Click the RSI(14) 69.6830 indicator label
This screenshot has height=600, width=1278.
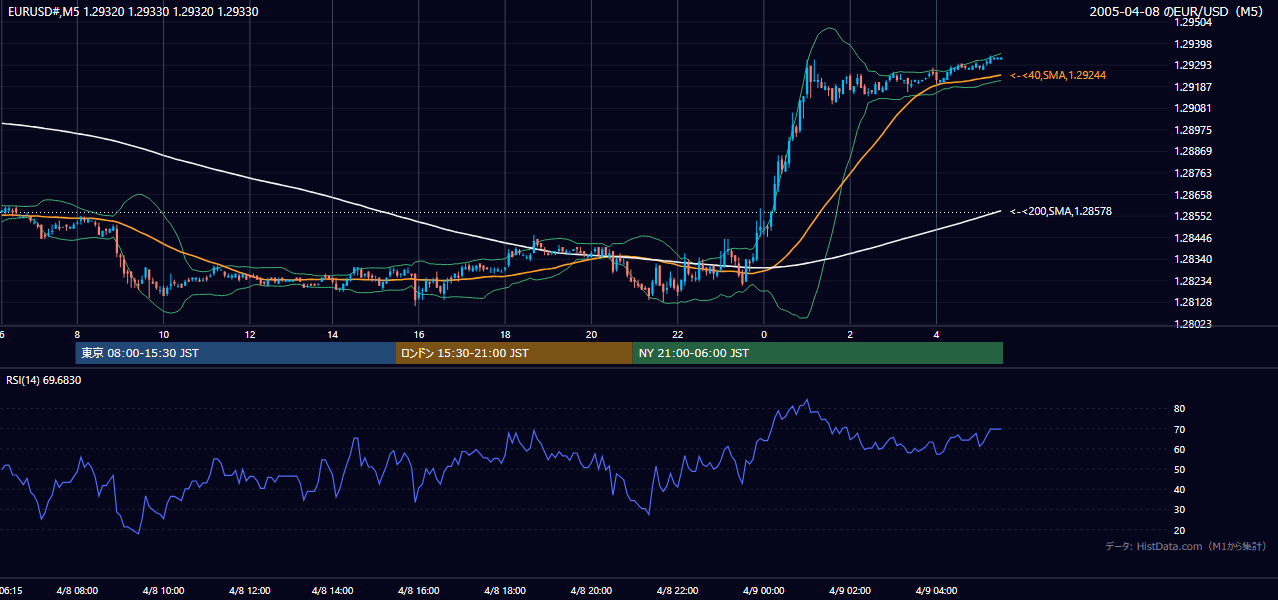[x=44, y=380]
